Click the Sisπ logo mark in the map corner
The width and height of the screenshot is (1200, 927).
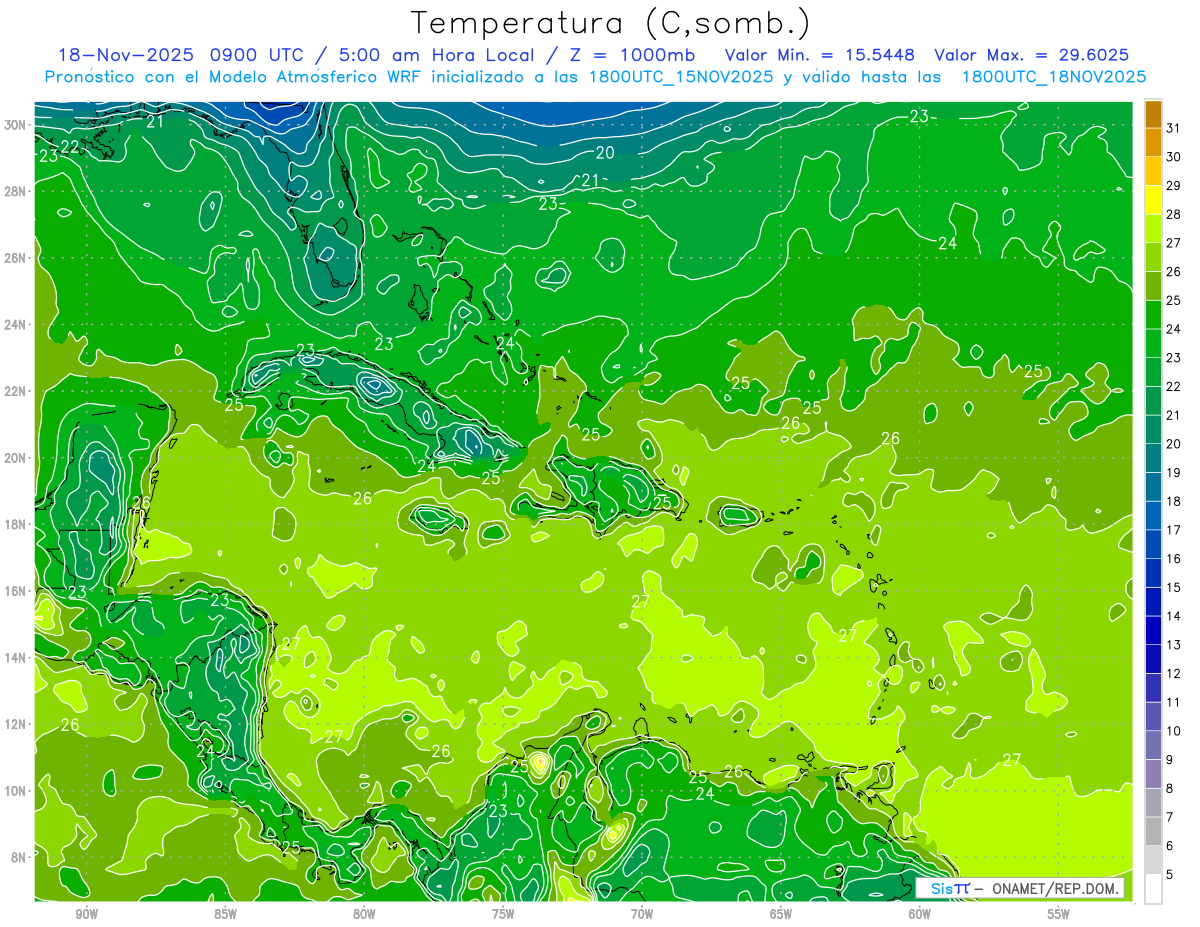pyautogui.click(x=949, y=888)
